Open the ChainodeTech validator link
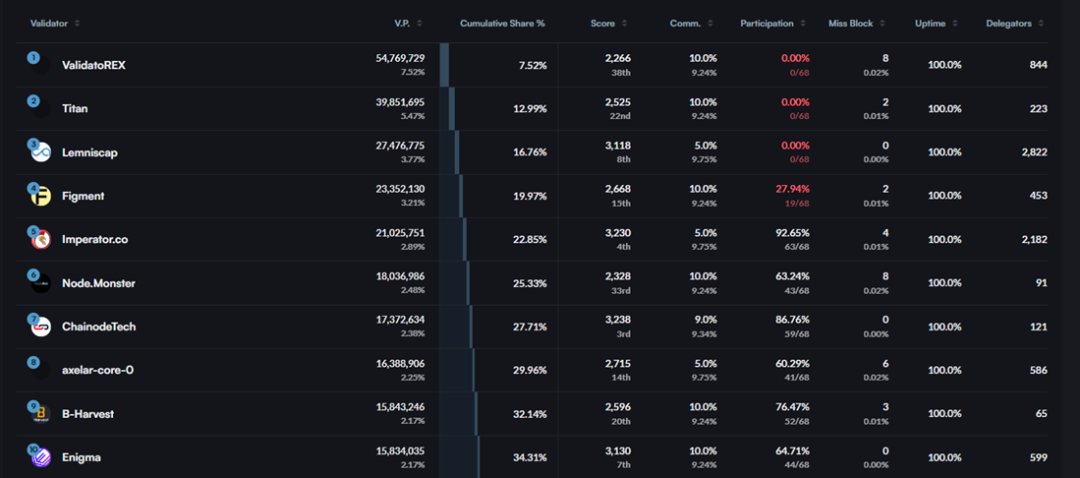 tap(98, 327)
